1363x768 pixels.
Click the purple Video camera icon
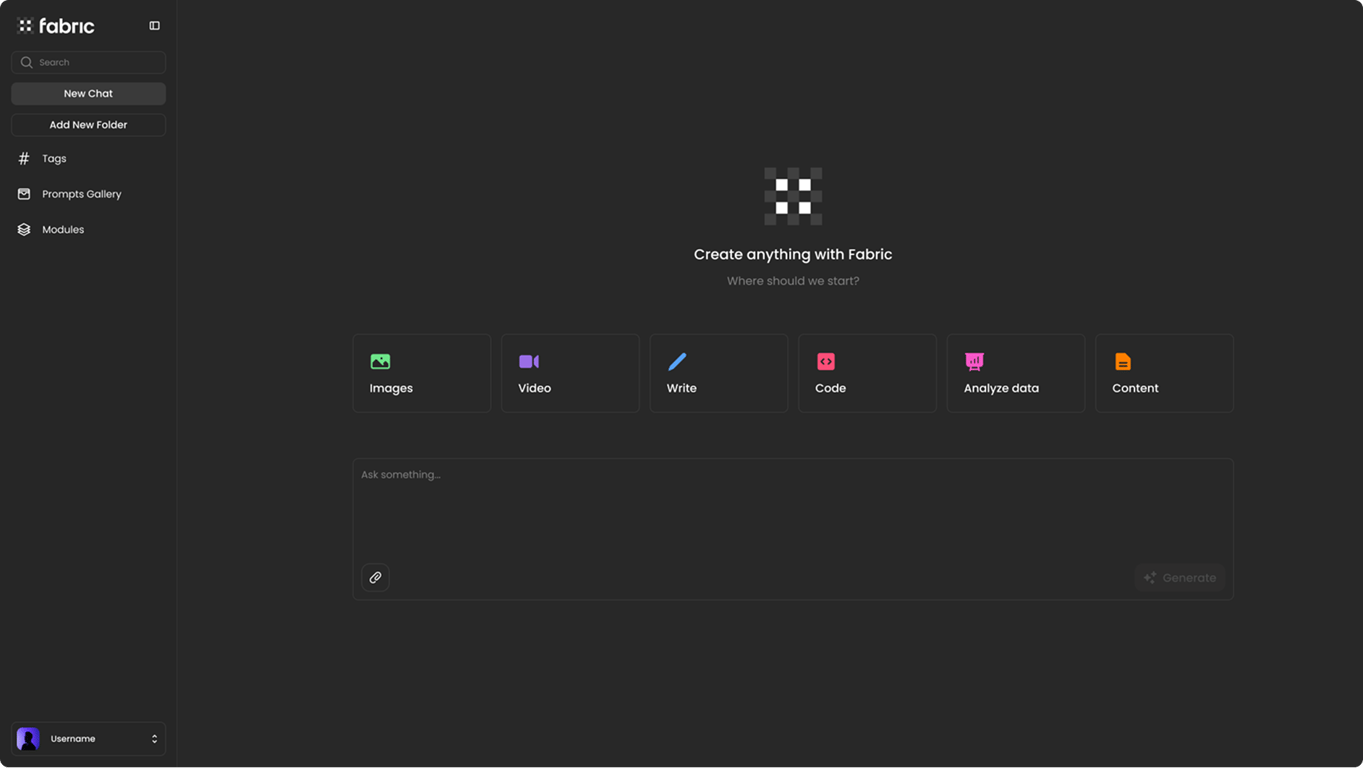point(529,361)
